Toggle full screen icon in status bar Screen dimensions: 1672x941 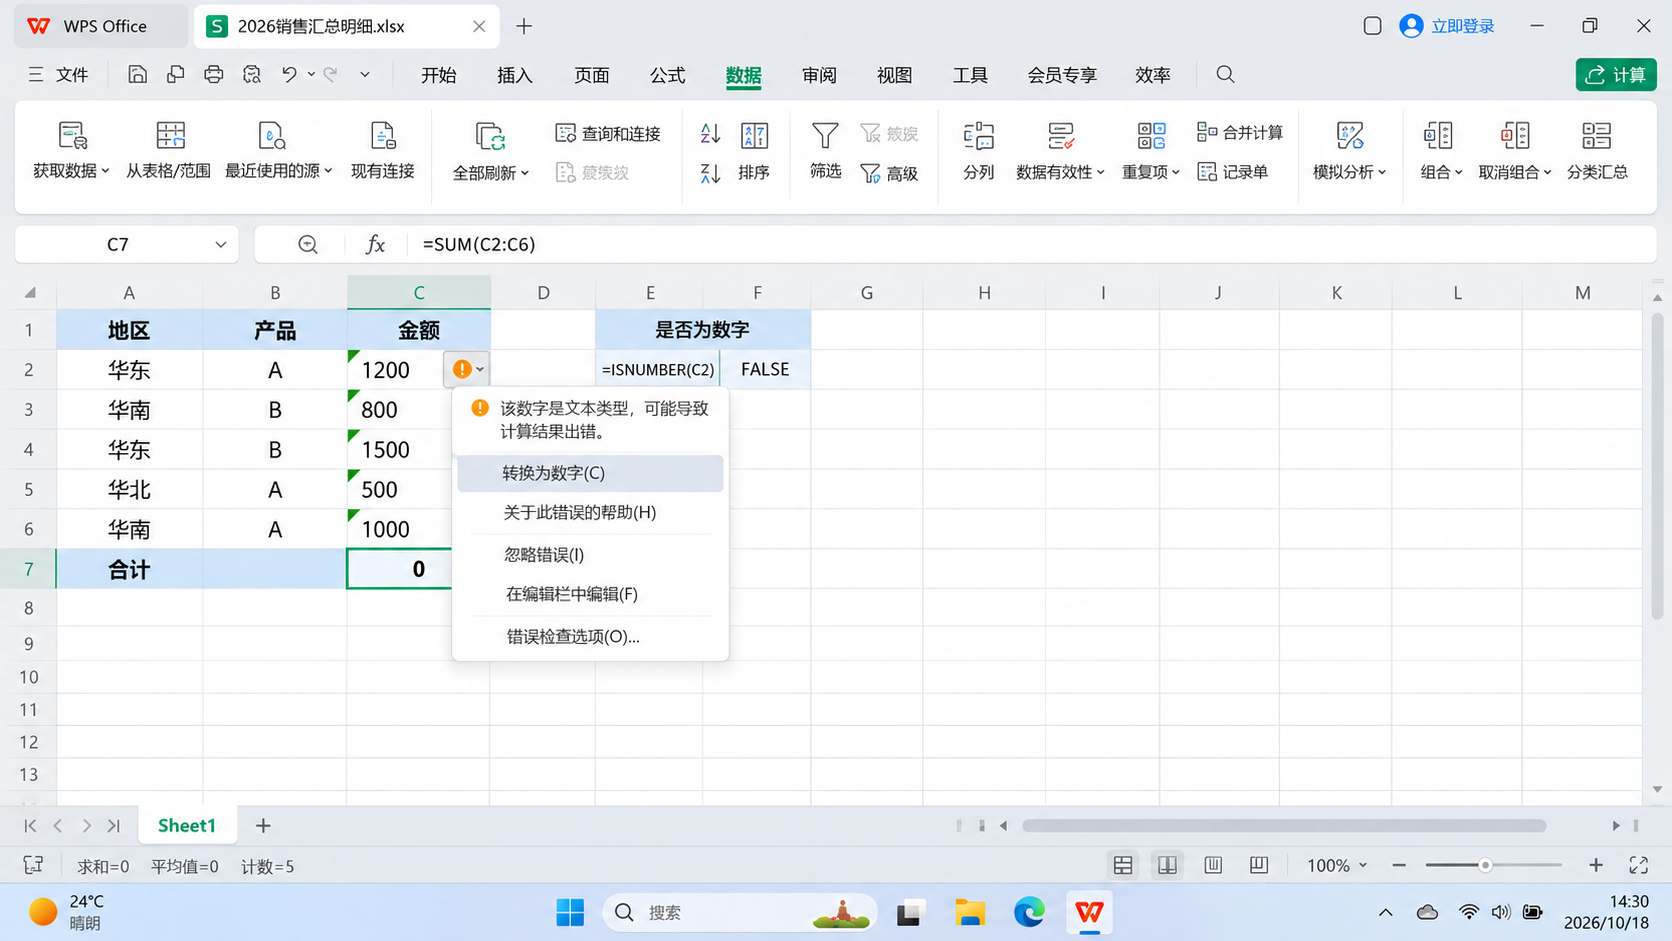tap(1638, 865)
